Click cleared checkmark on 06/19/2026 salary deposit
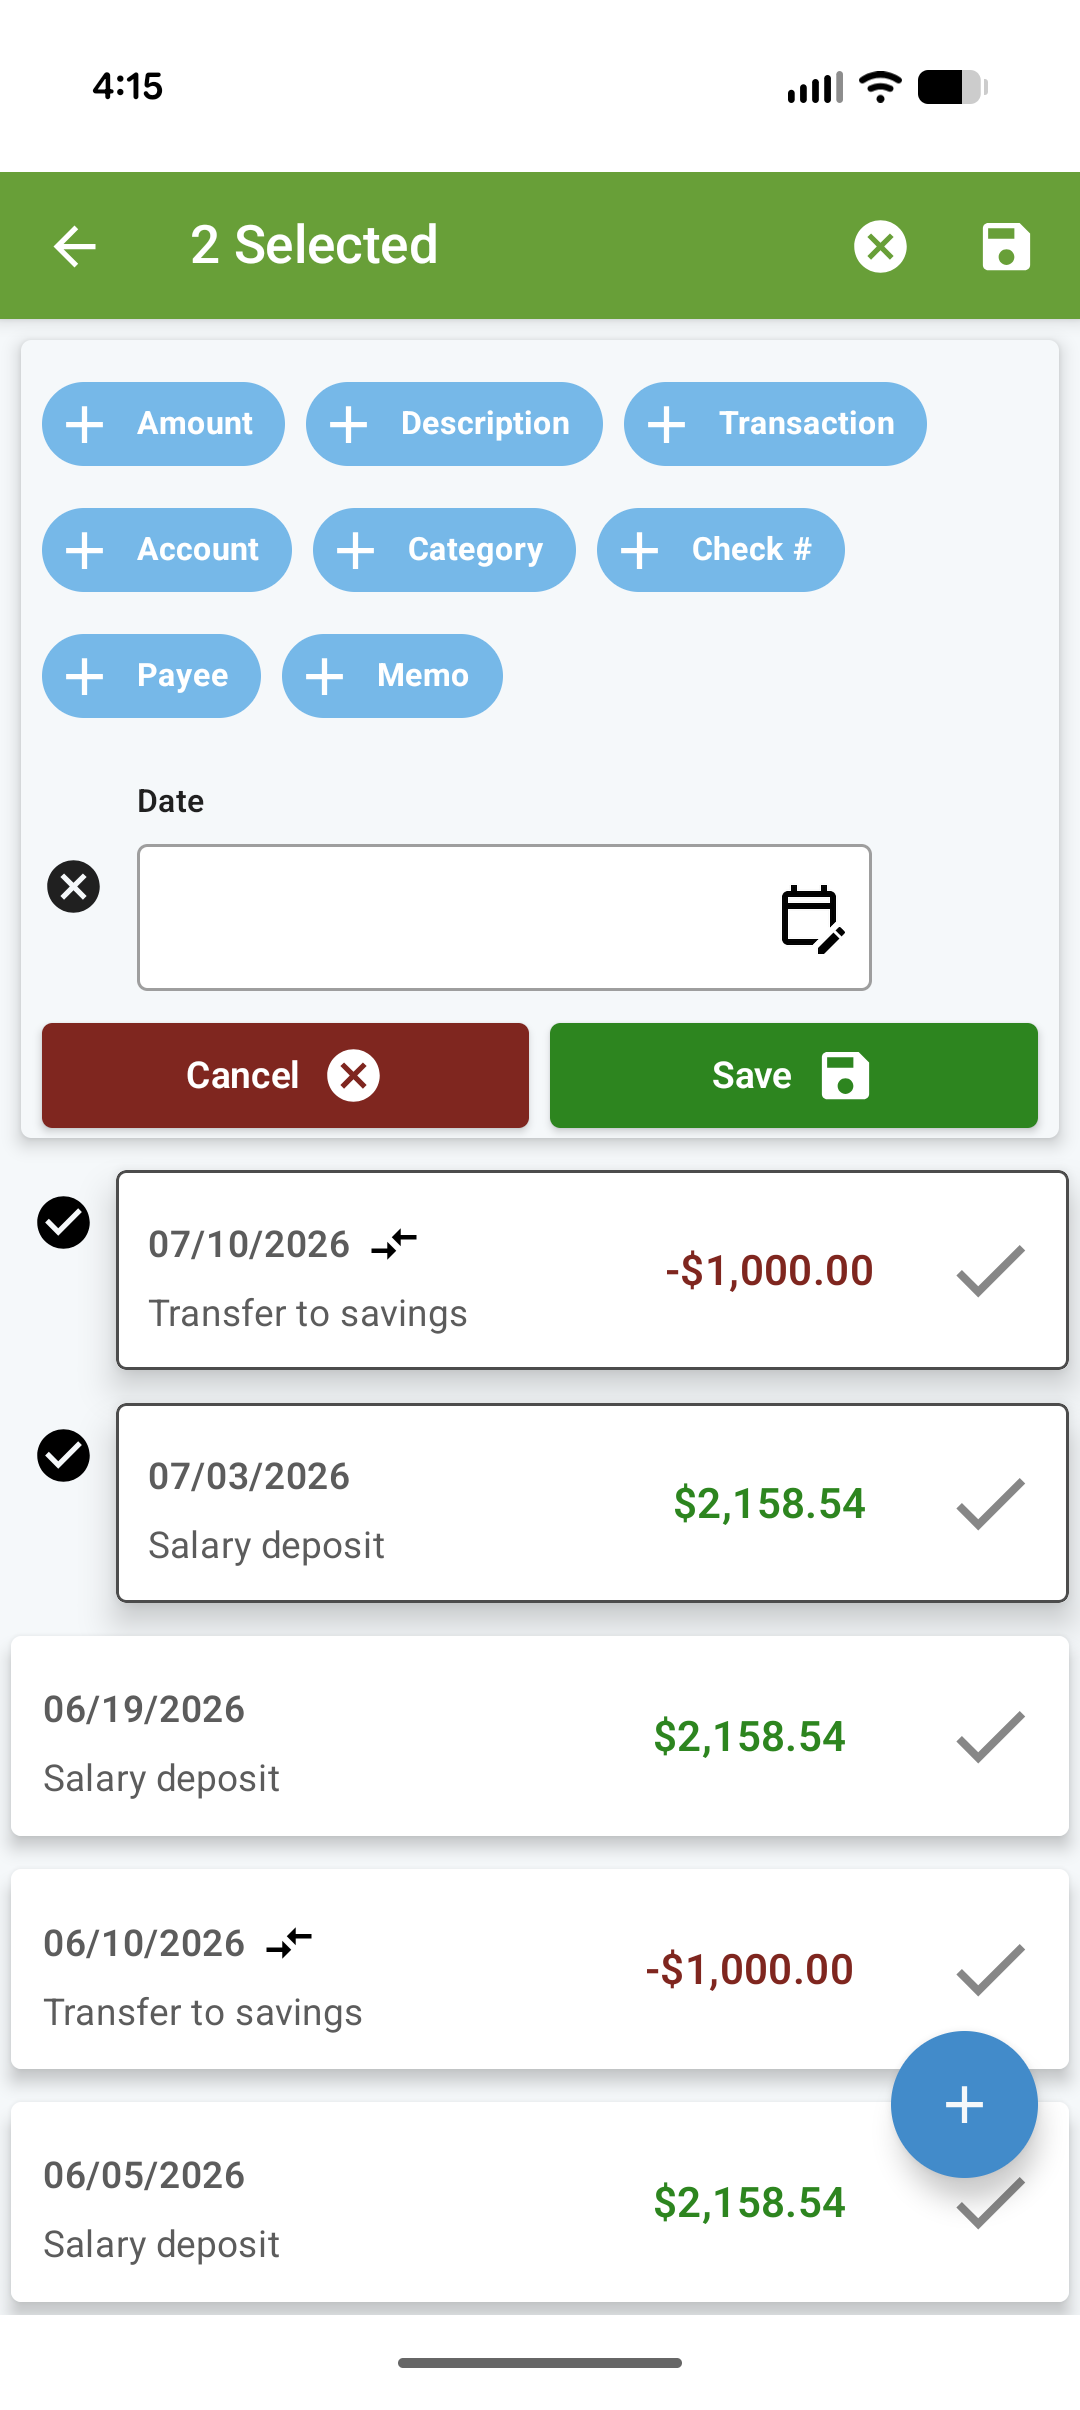 coord(990,1736)
